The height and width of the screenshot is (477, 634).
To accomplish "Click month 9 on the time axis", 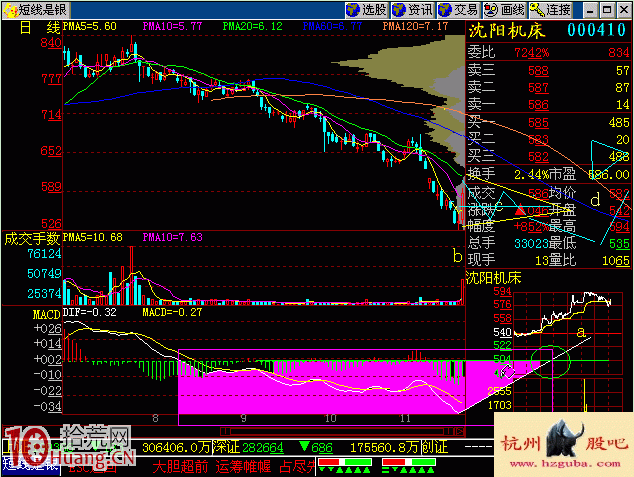I will pos(243,418).
